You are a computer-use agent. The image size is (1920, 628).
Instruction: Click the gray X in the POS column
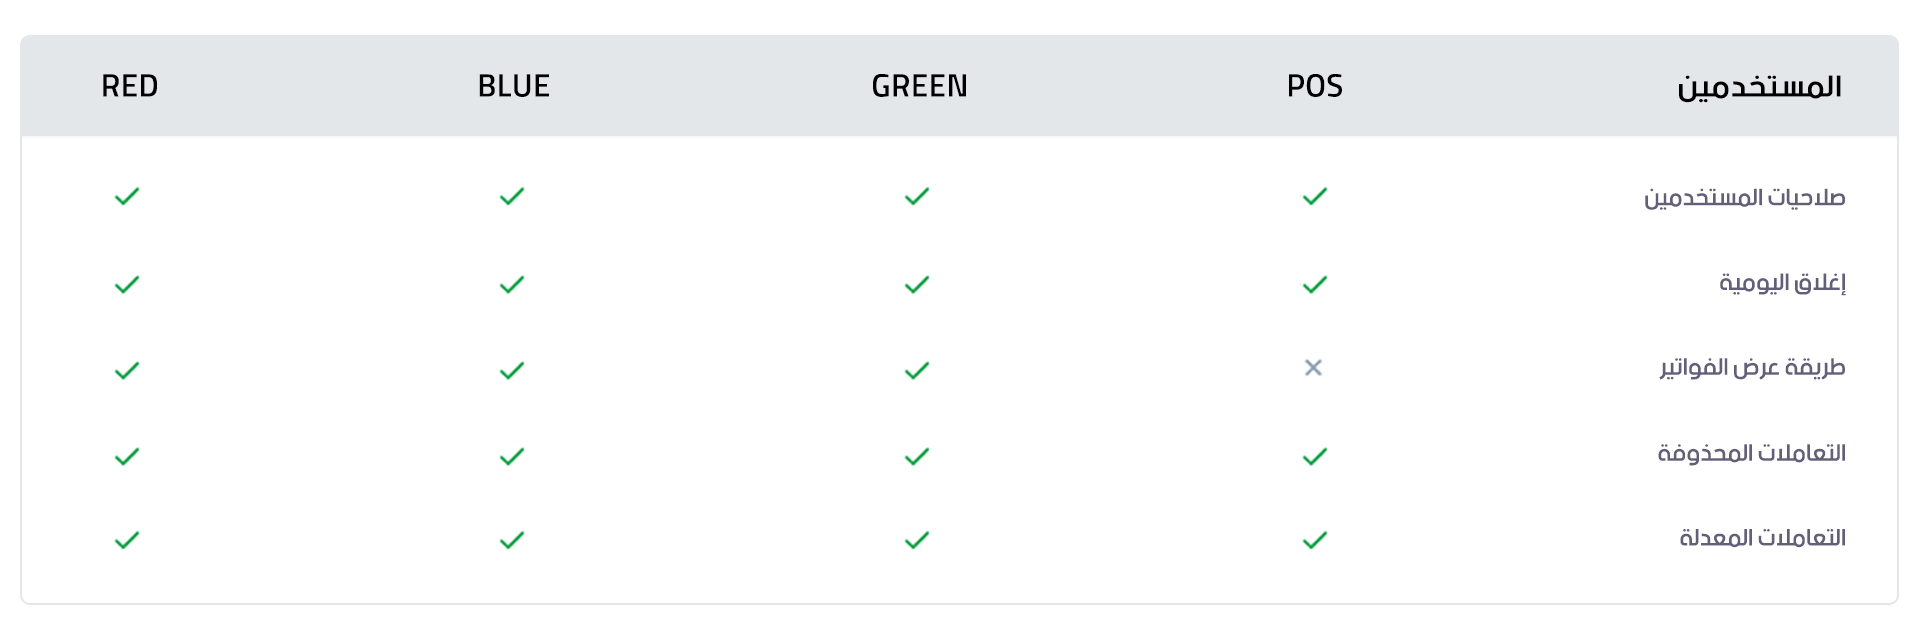coord(1313,368)
